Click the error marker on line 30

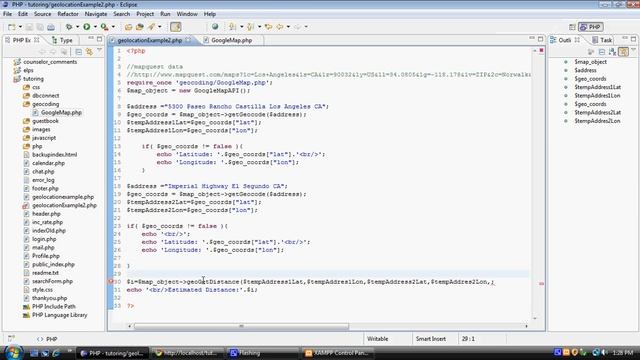point(111,282)
